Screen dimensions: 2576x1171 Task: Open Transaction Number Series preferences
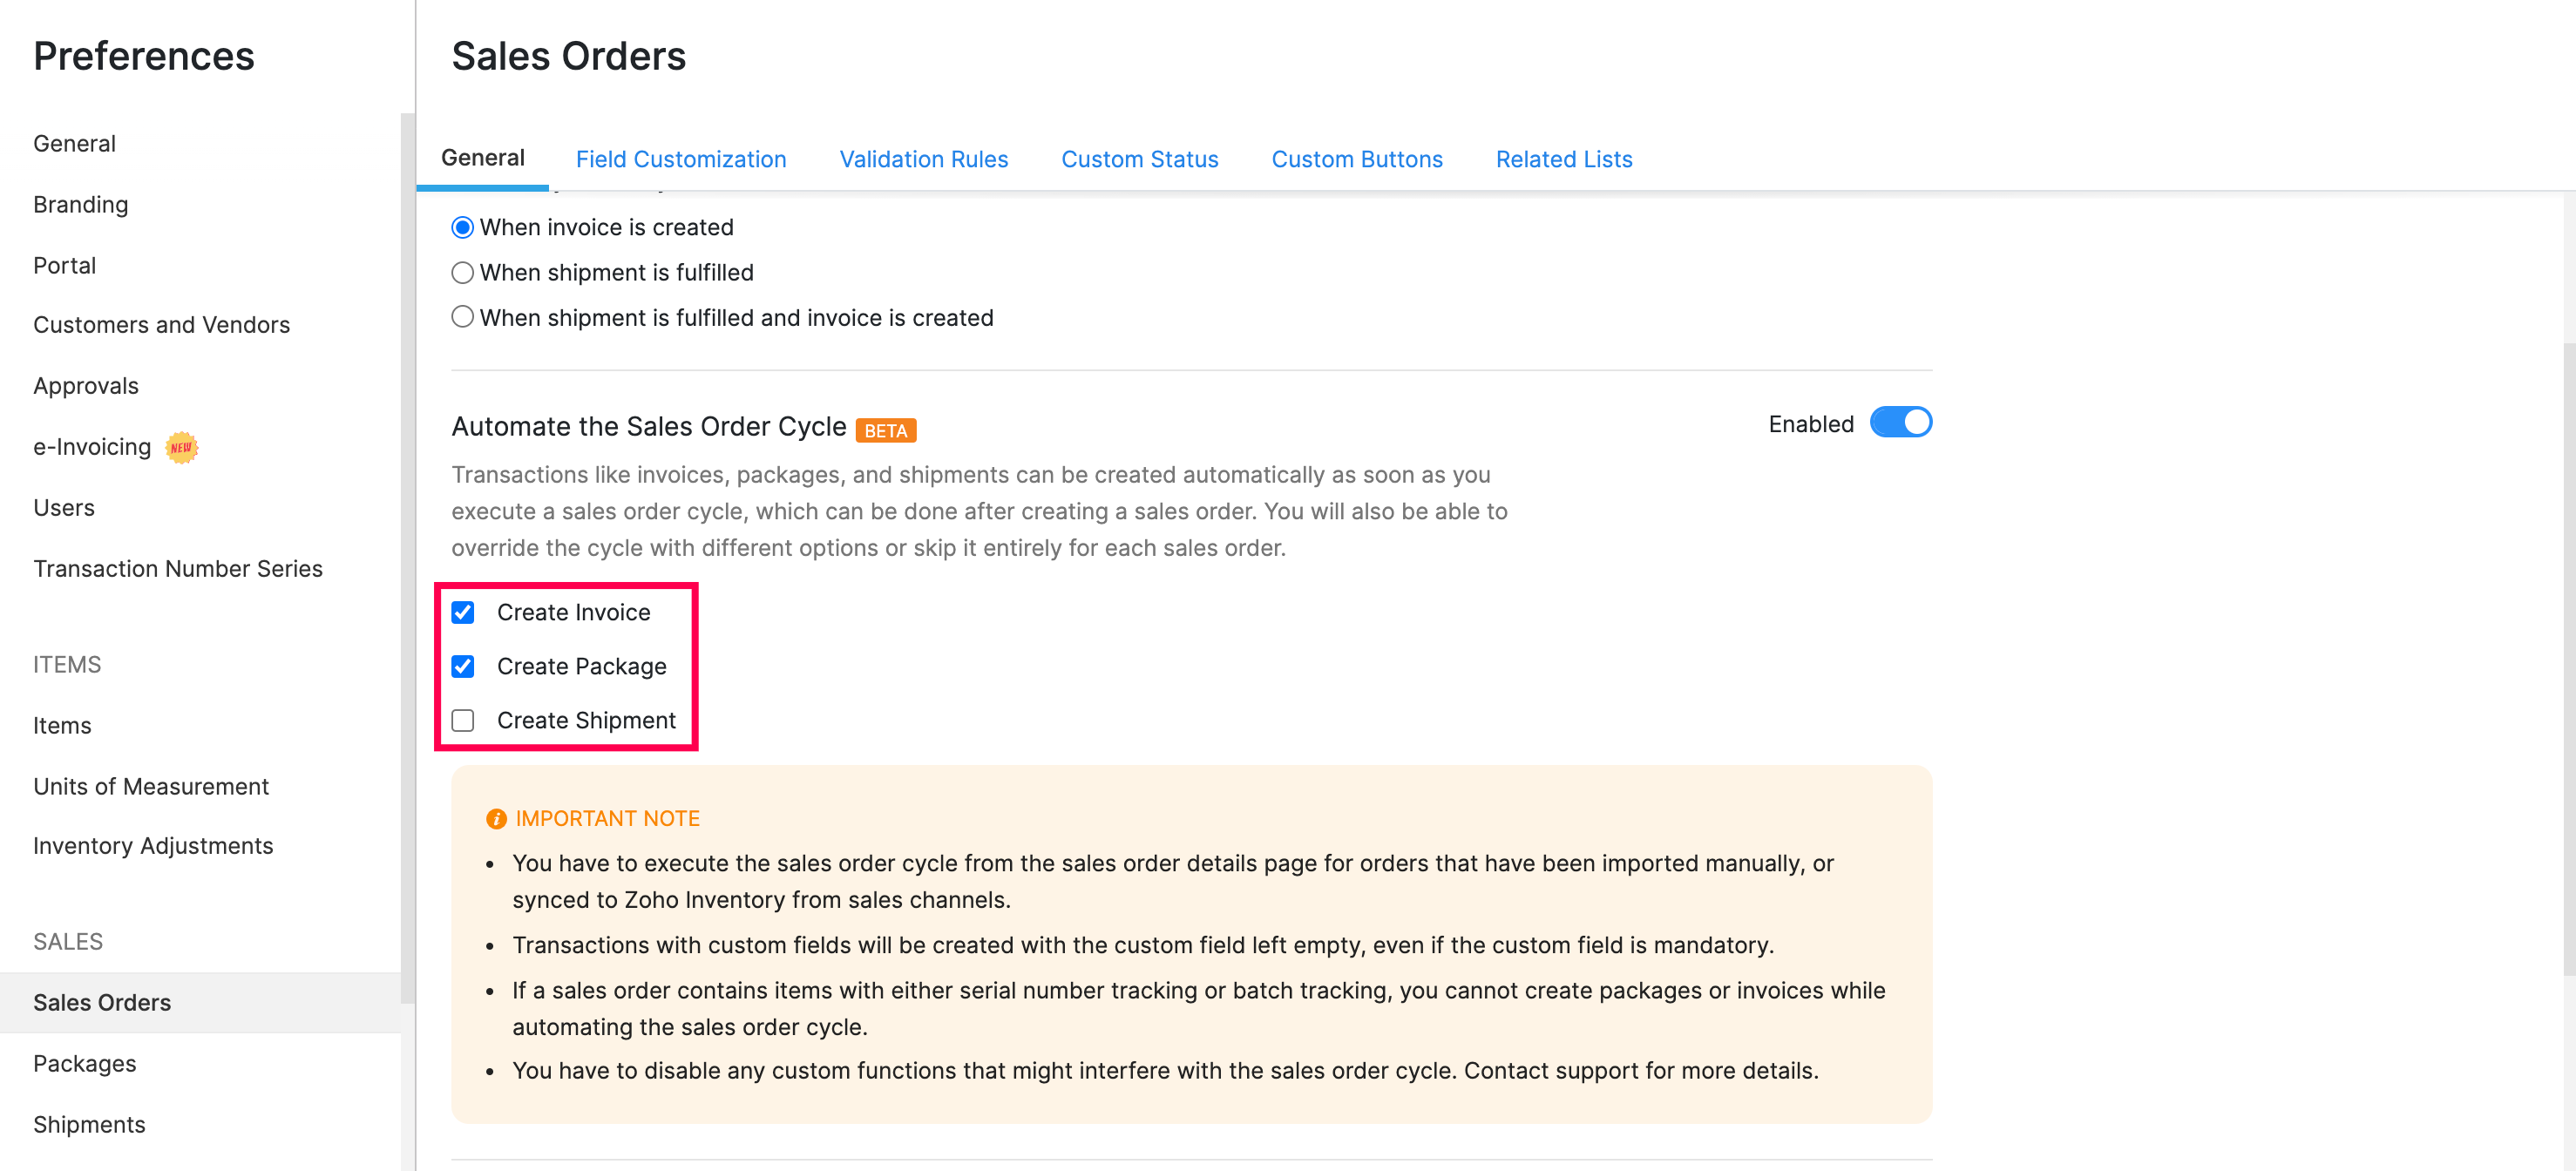[x=178, y=568]
